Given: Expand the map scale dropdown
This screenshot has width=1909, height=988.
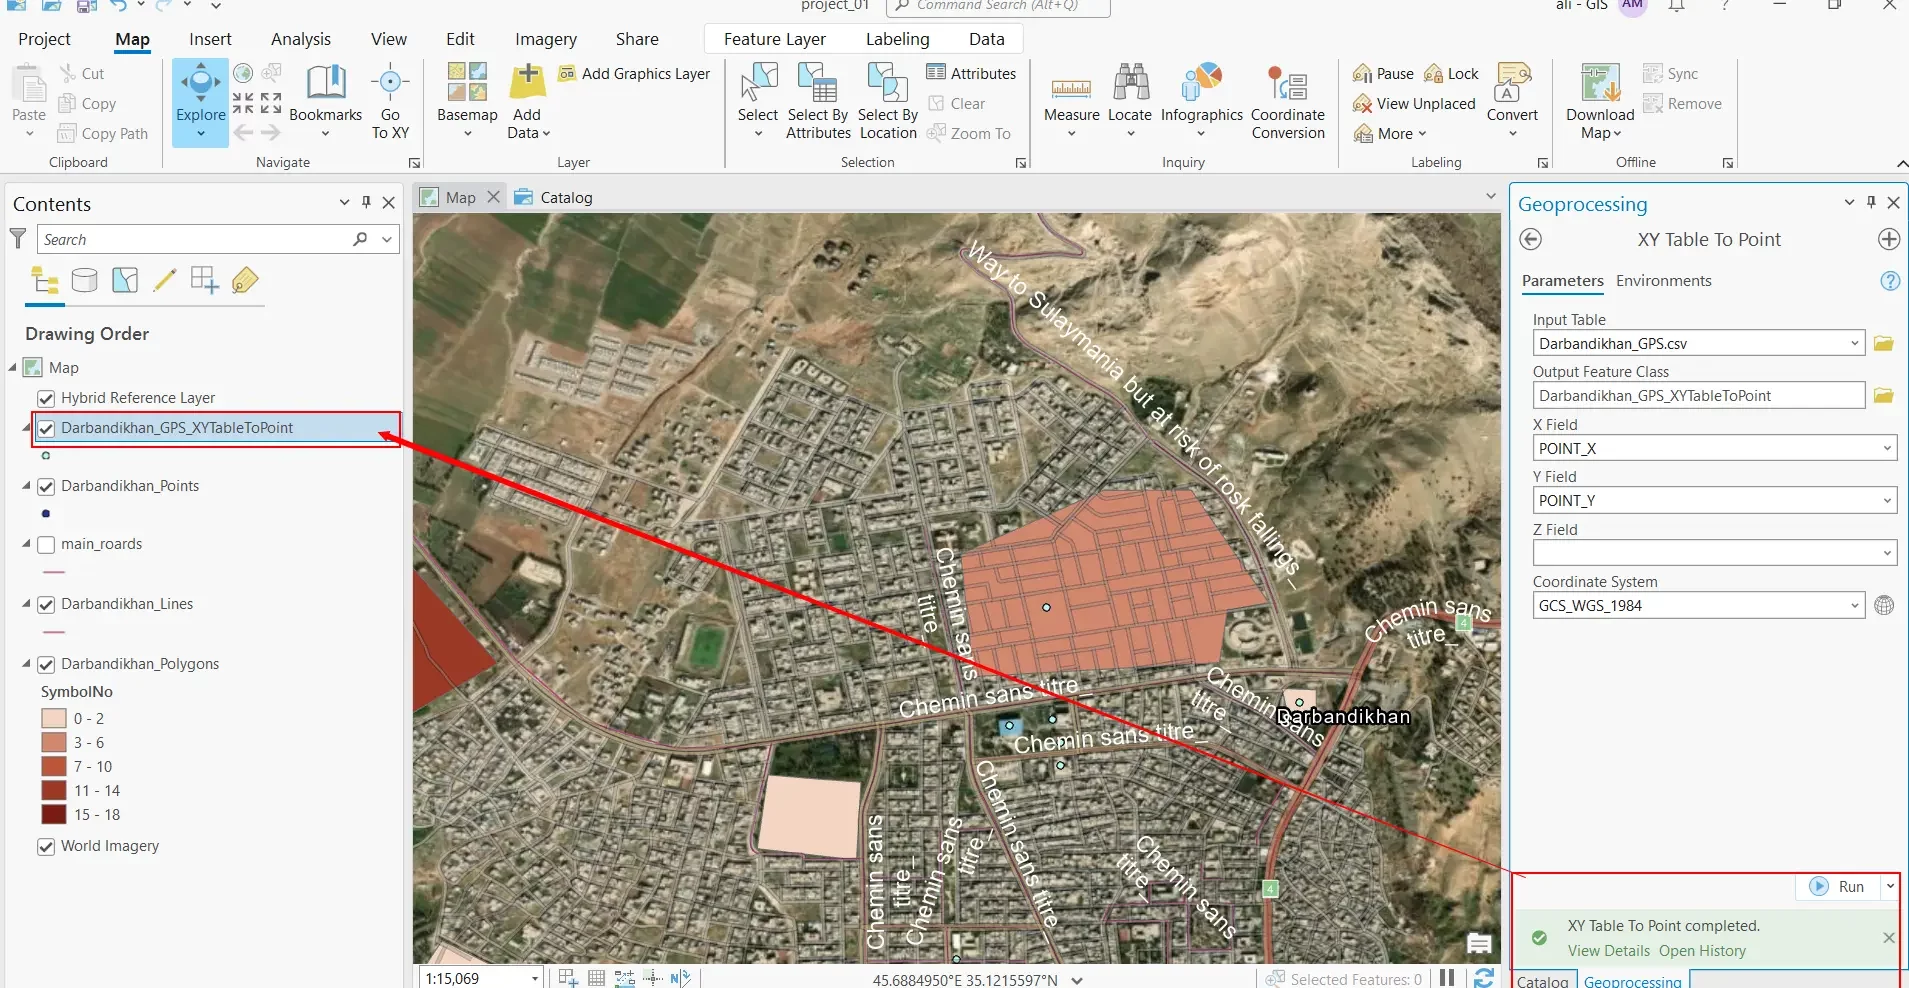Looking at the screenshot, I should [535, 979].
